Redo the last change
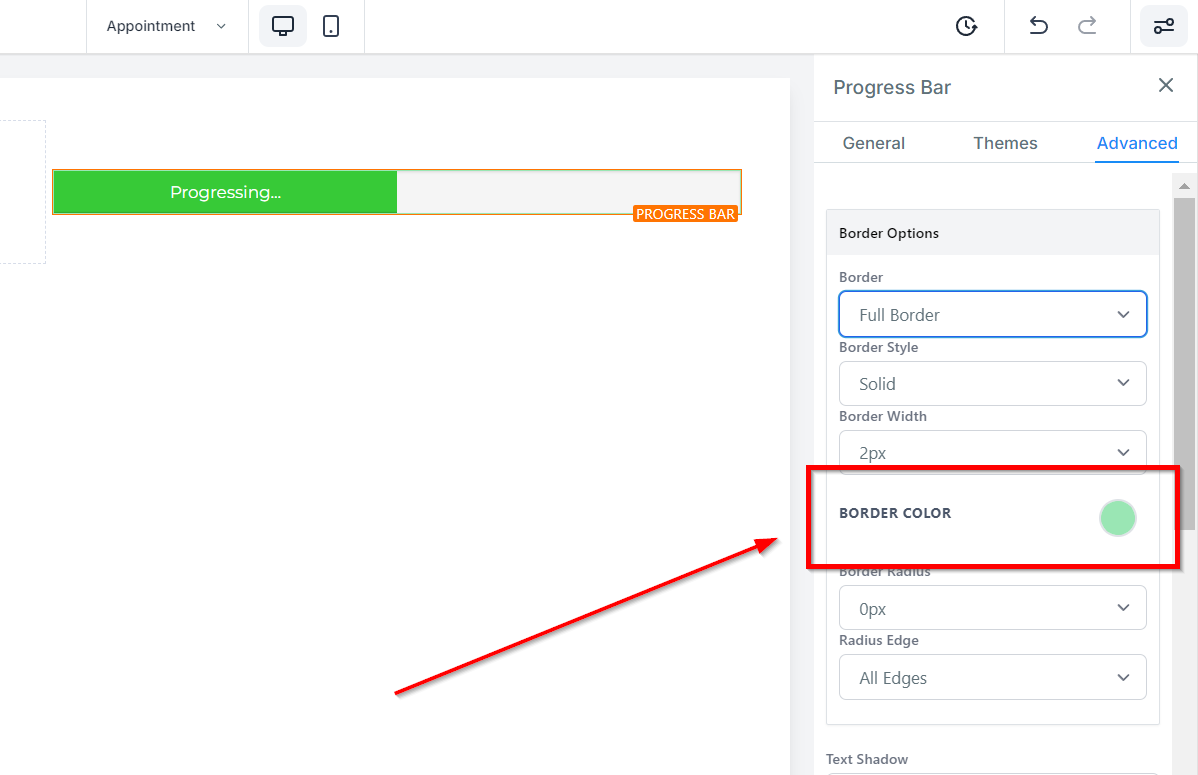Screen dimensions: 1198x775 [x=1087, y=26]
